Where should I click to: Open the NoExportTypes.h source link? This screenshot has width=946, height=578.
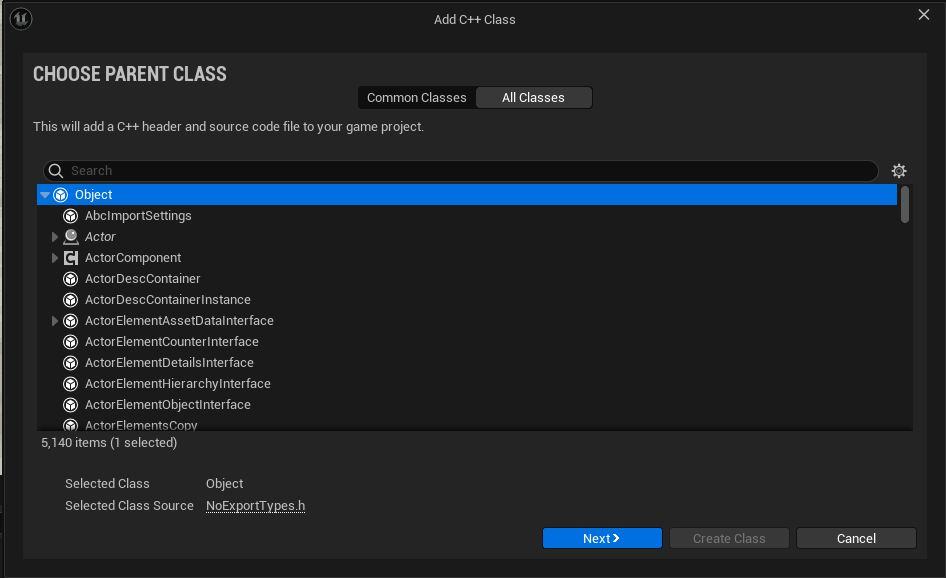tap(255, 505)
